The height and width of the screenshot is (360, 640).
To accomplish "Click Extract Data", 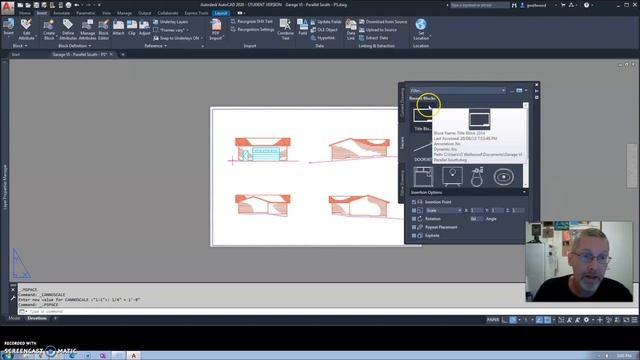I will coord(374,38).
